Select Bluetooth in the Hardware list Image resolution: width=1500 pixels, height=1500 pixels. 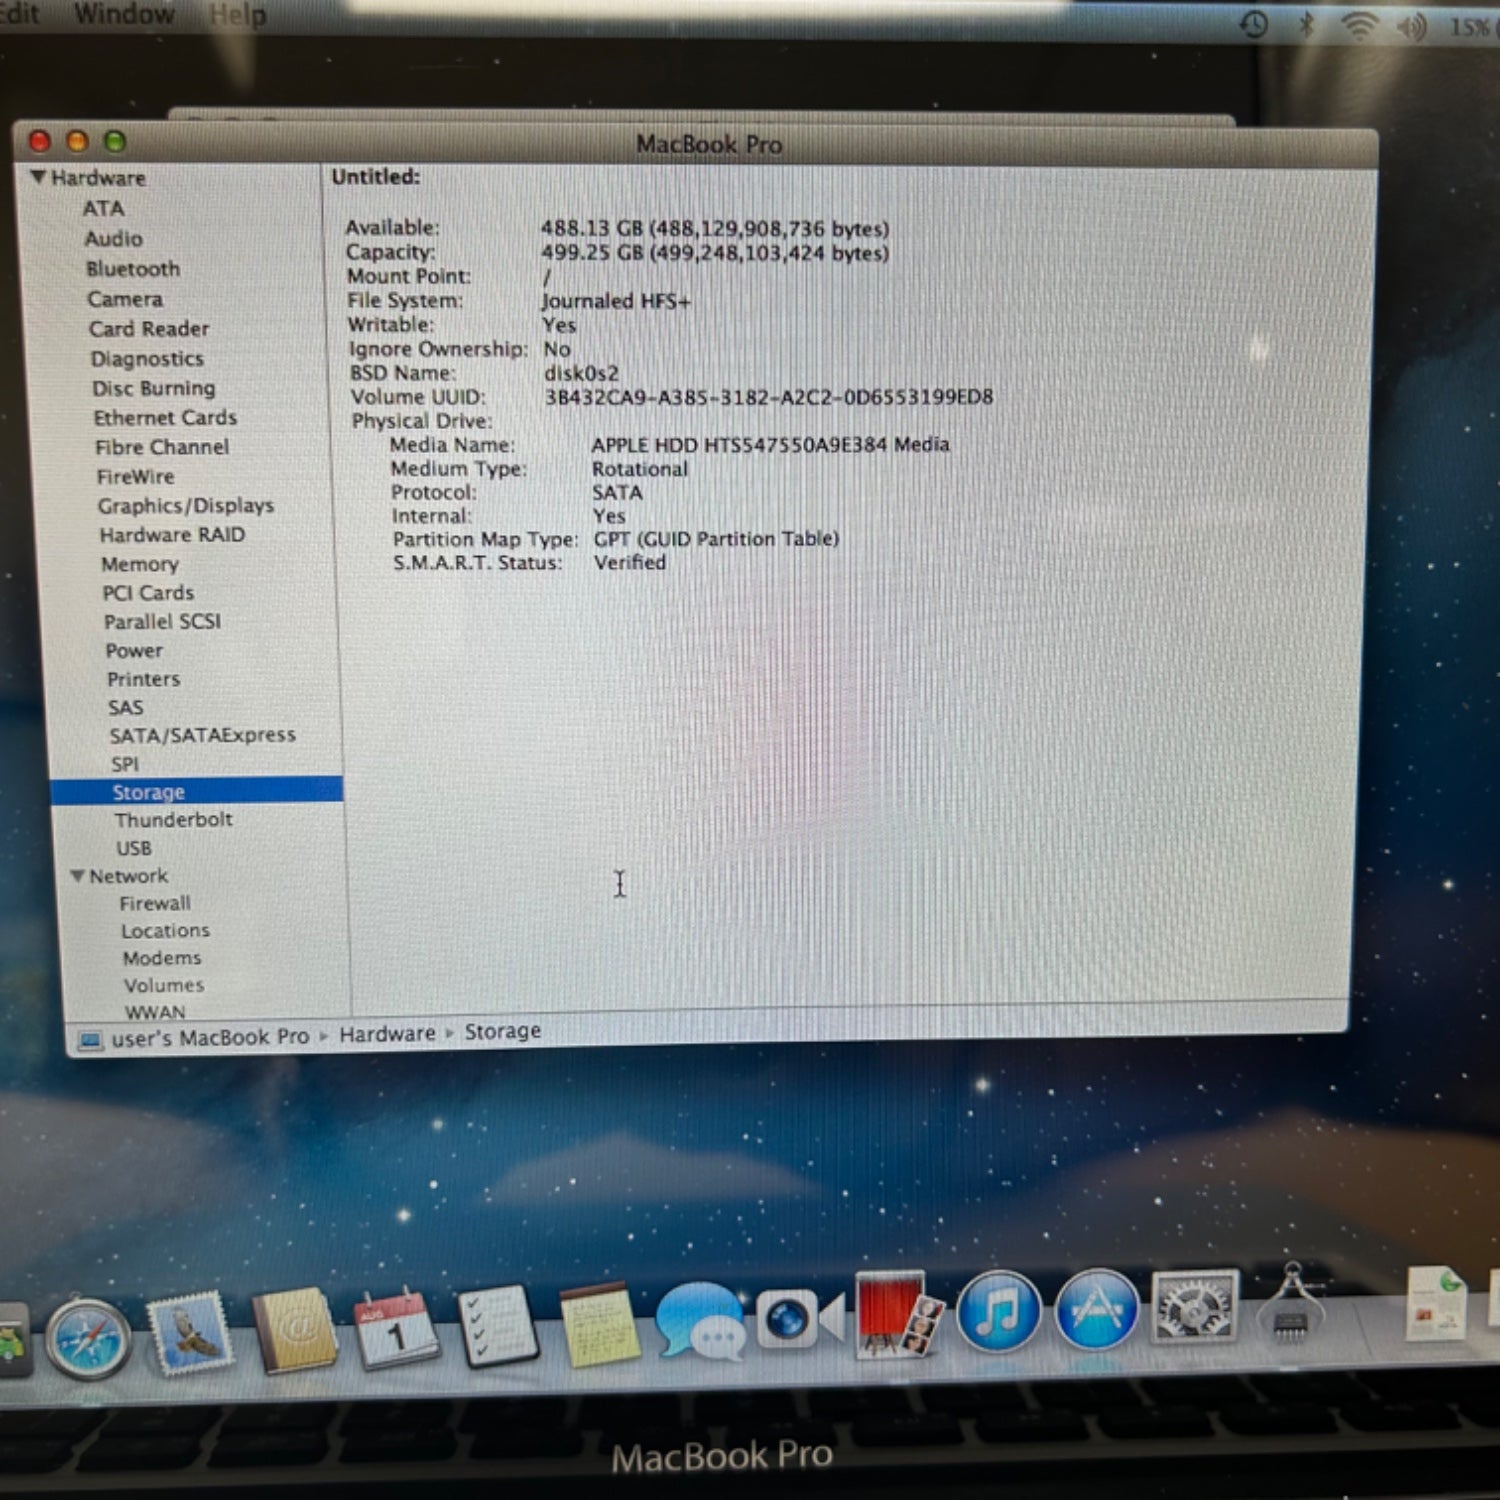133,269
